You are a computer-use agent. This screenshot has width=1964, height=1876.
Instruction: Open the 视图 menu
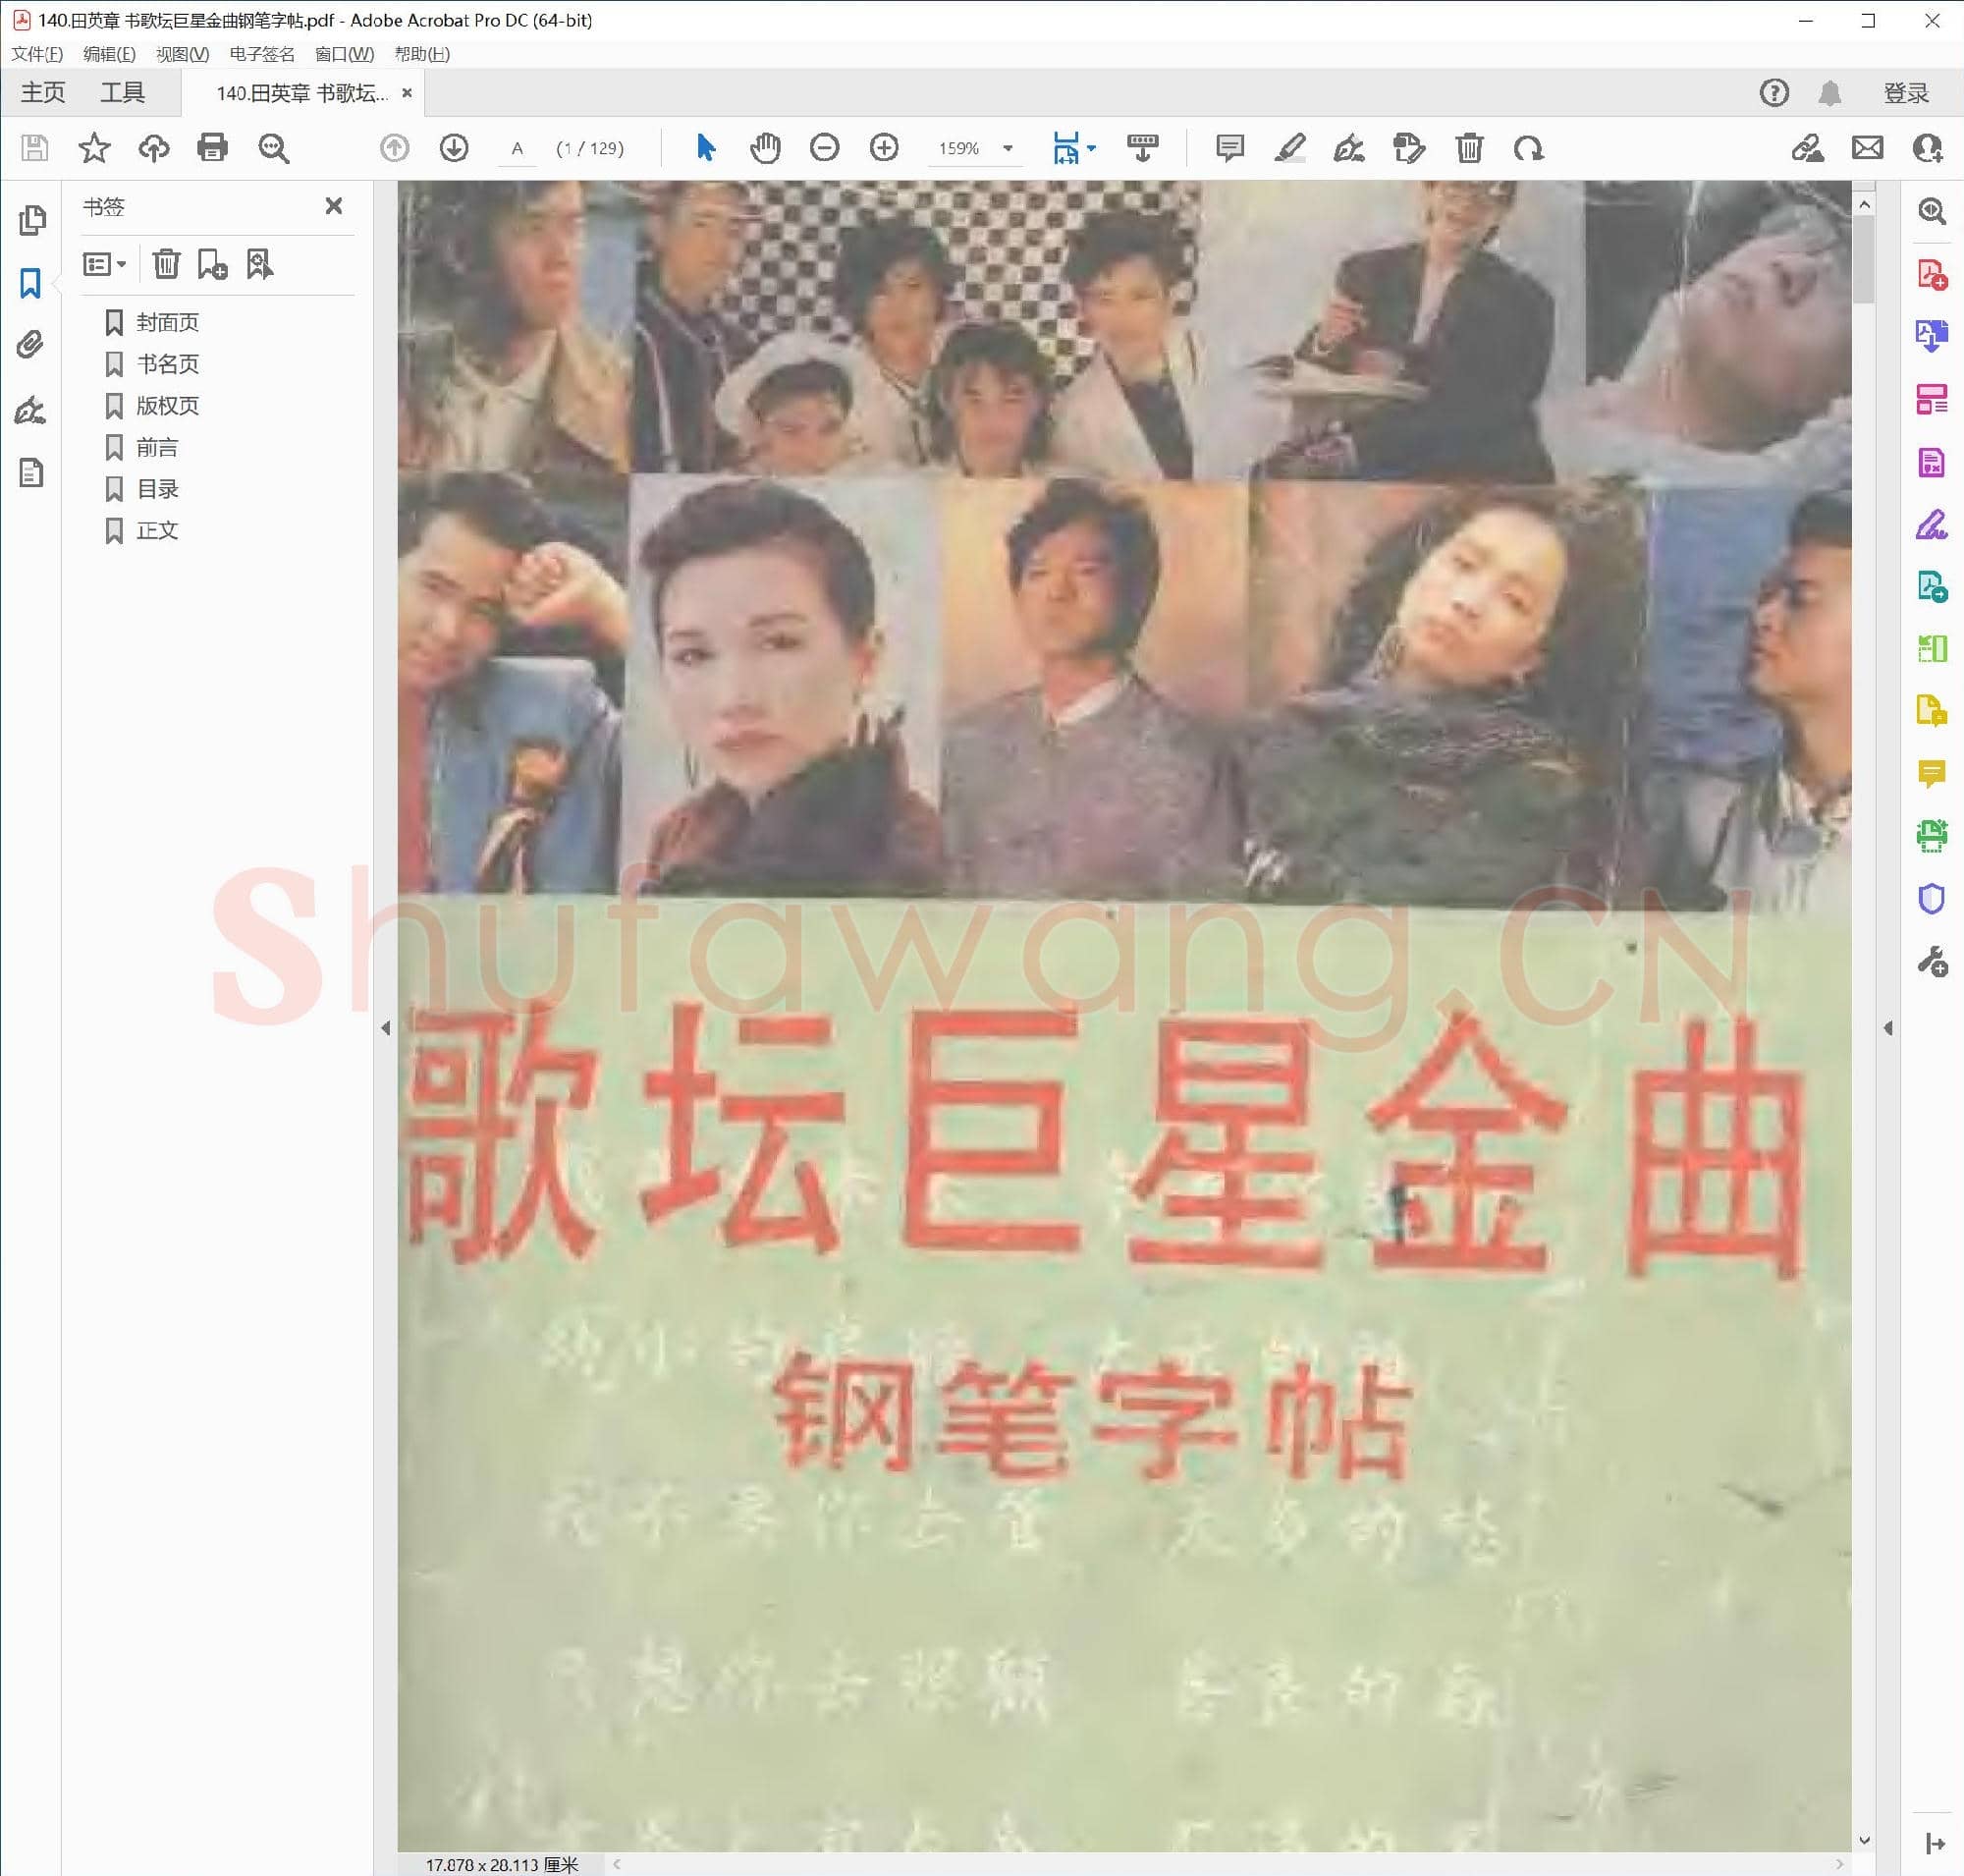click(182, 54)
